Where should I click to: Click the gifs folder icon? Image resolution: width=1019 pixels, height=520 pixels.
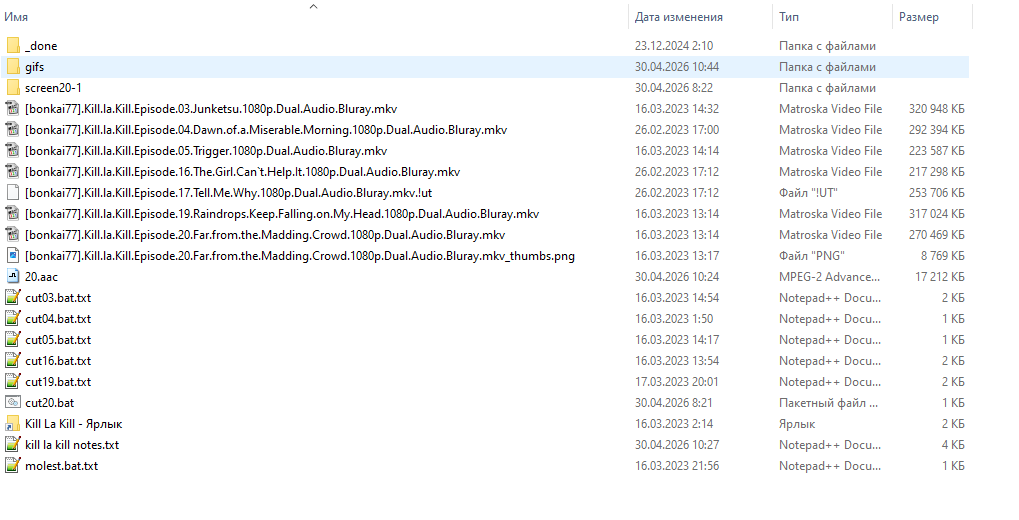13,66
